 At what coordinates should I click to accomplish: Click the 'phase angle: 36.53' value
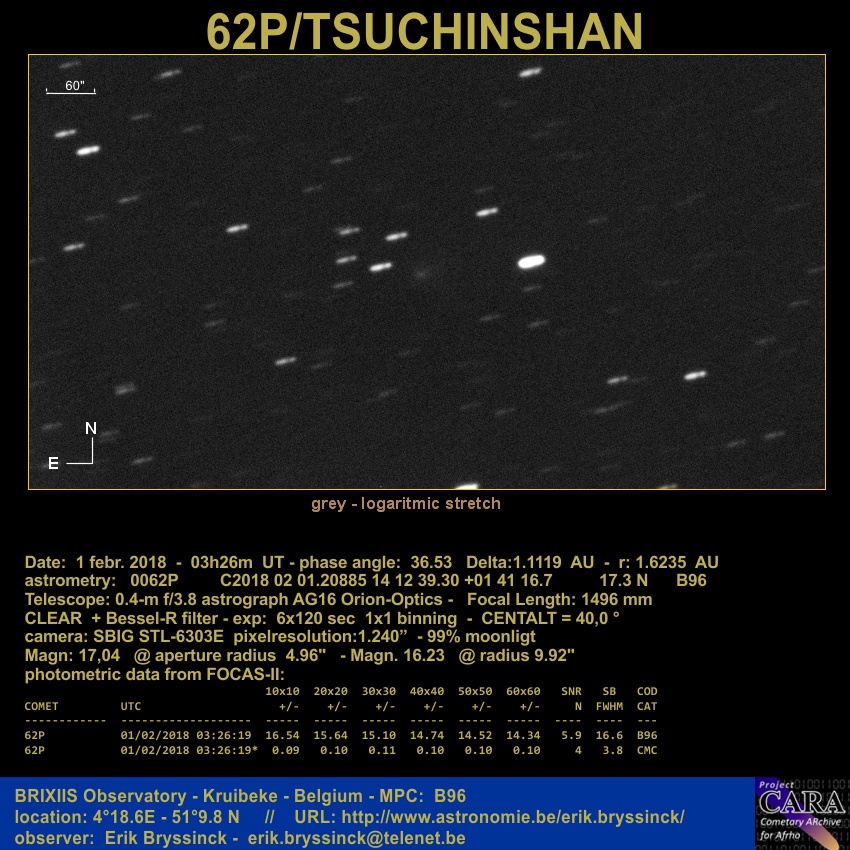pyautogui.click(x=375, y=562)
